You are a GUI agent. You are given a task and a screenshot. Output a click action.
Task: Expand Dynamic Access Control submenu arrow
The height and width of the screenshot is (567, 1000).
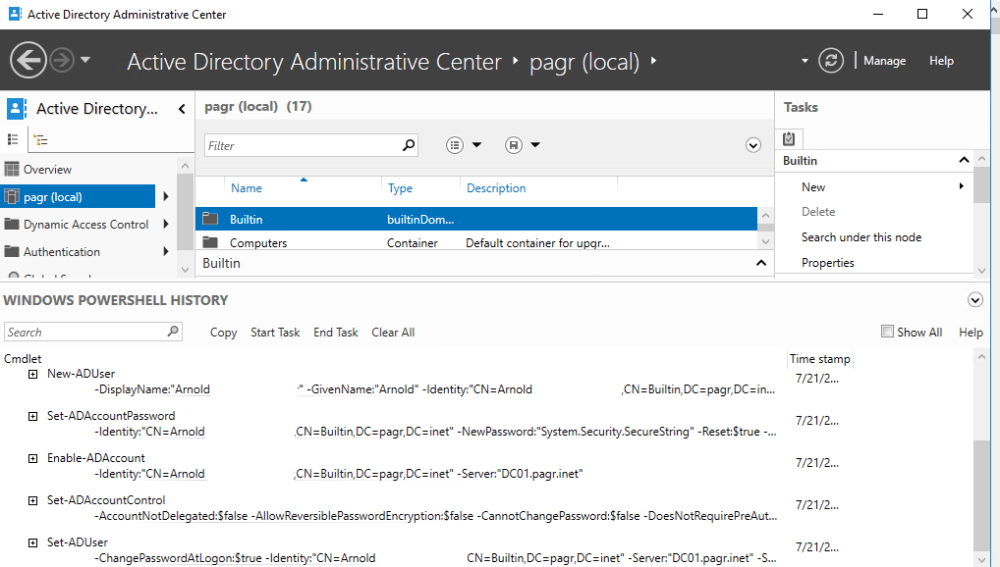[x=165, y=225]
